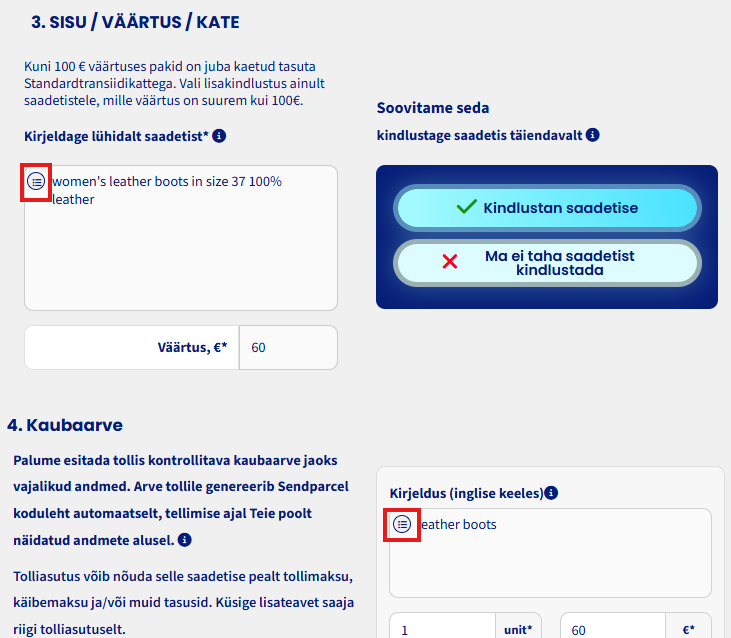Click the paragraph starting Palume esitada tollis

(181, 500)
